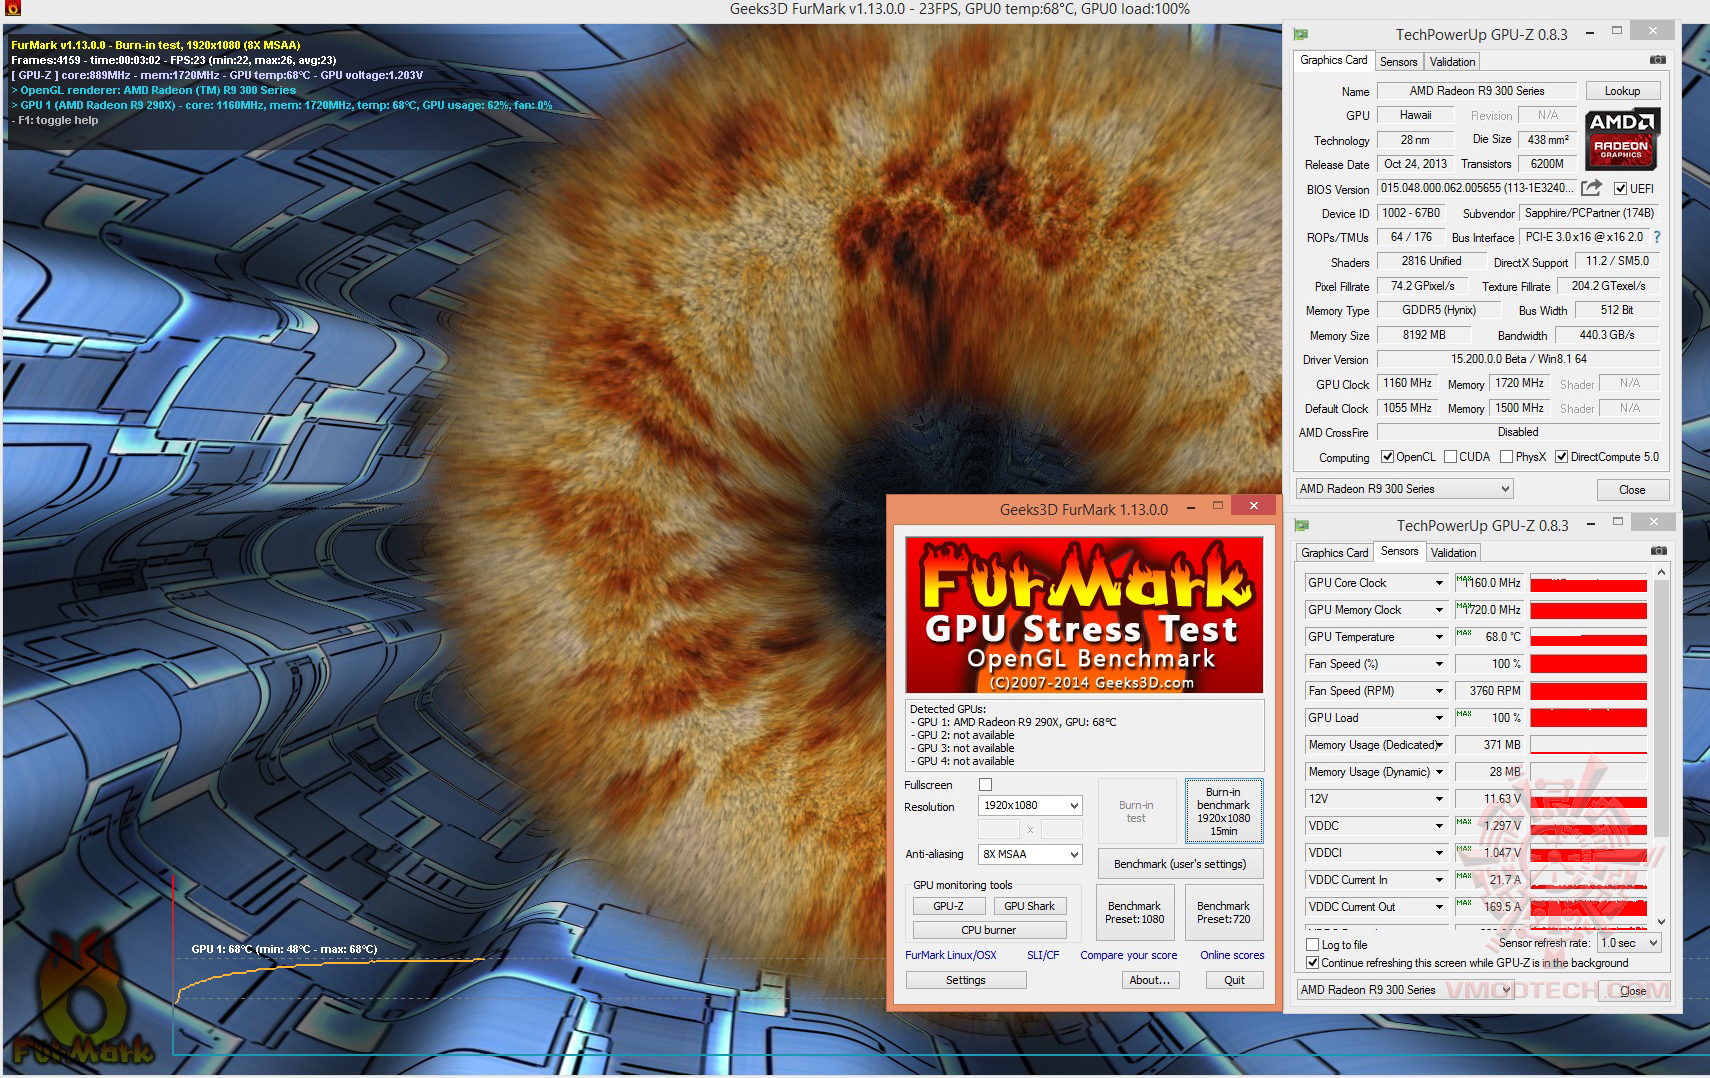This screenshot has height=1078, width=1710.
Task: Quit FurMark with the Quit button
Action: coord(1235,980)
